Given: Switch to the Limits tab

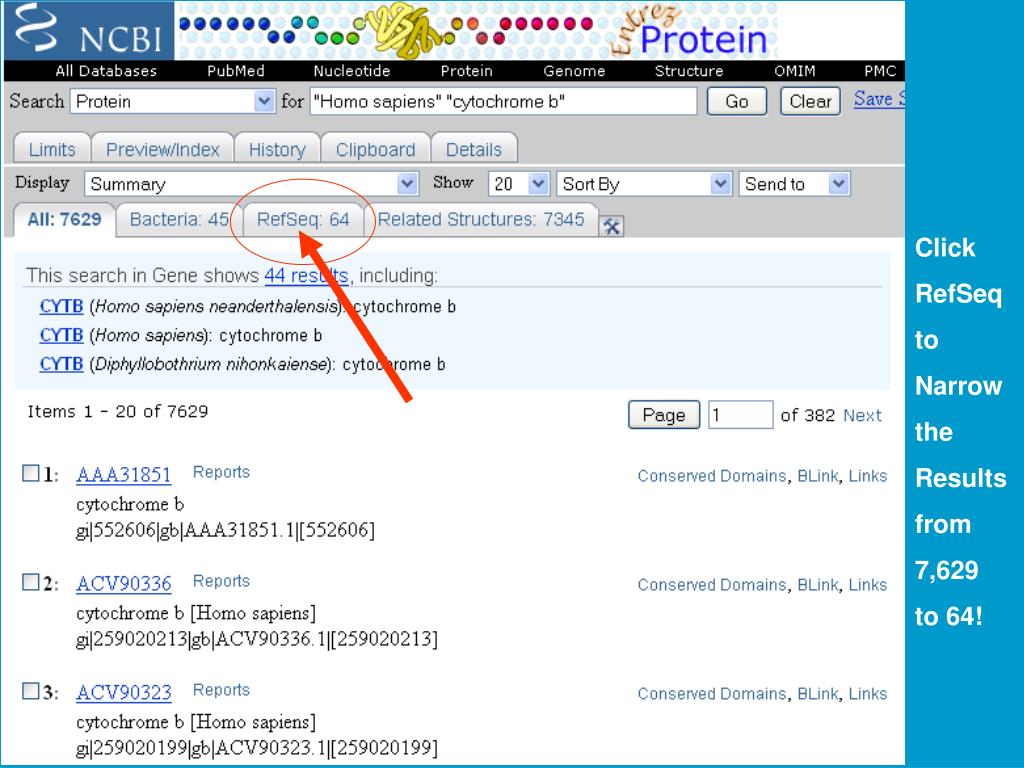Looking at the screenshot, I should [52, 150].
